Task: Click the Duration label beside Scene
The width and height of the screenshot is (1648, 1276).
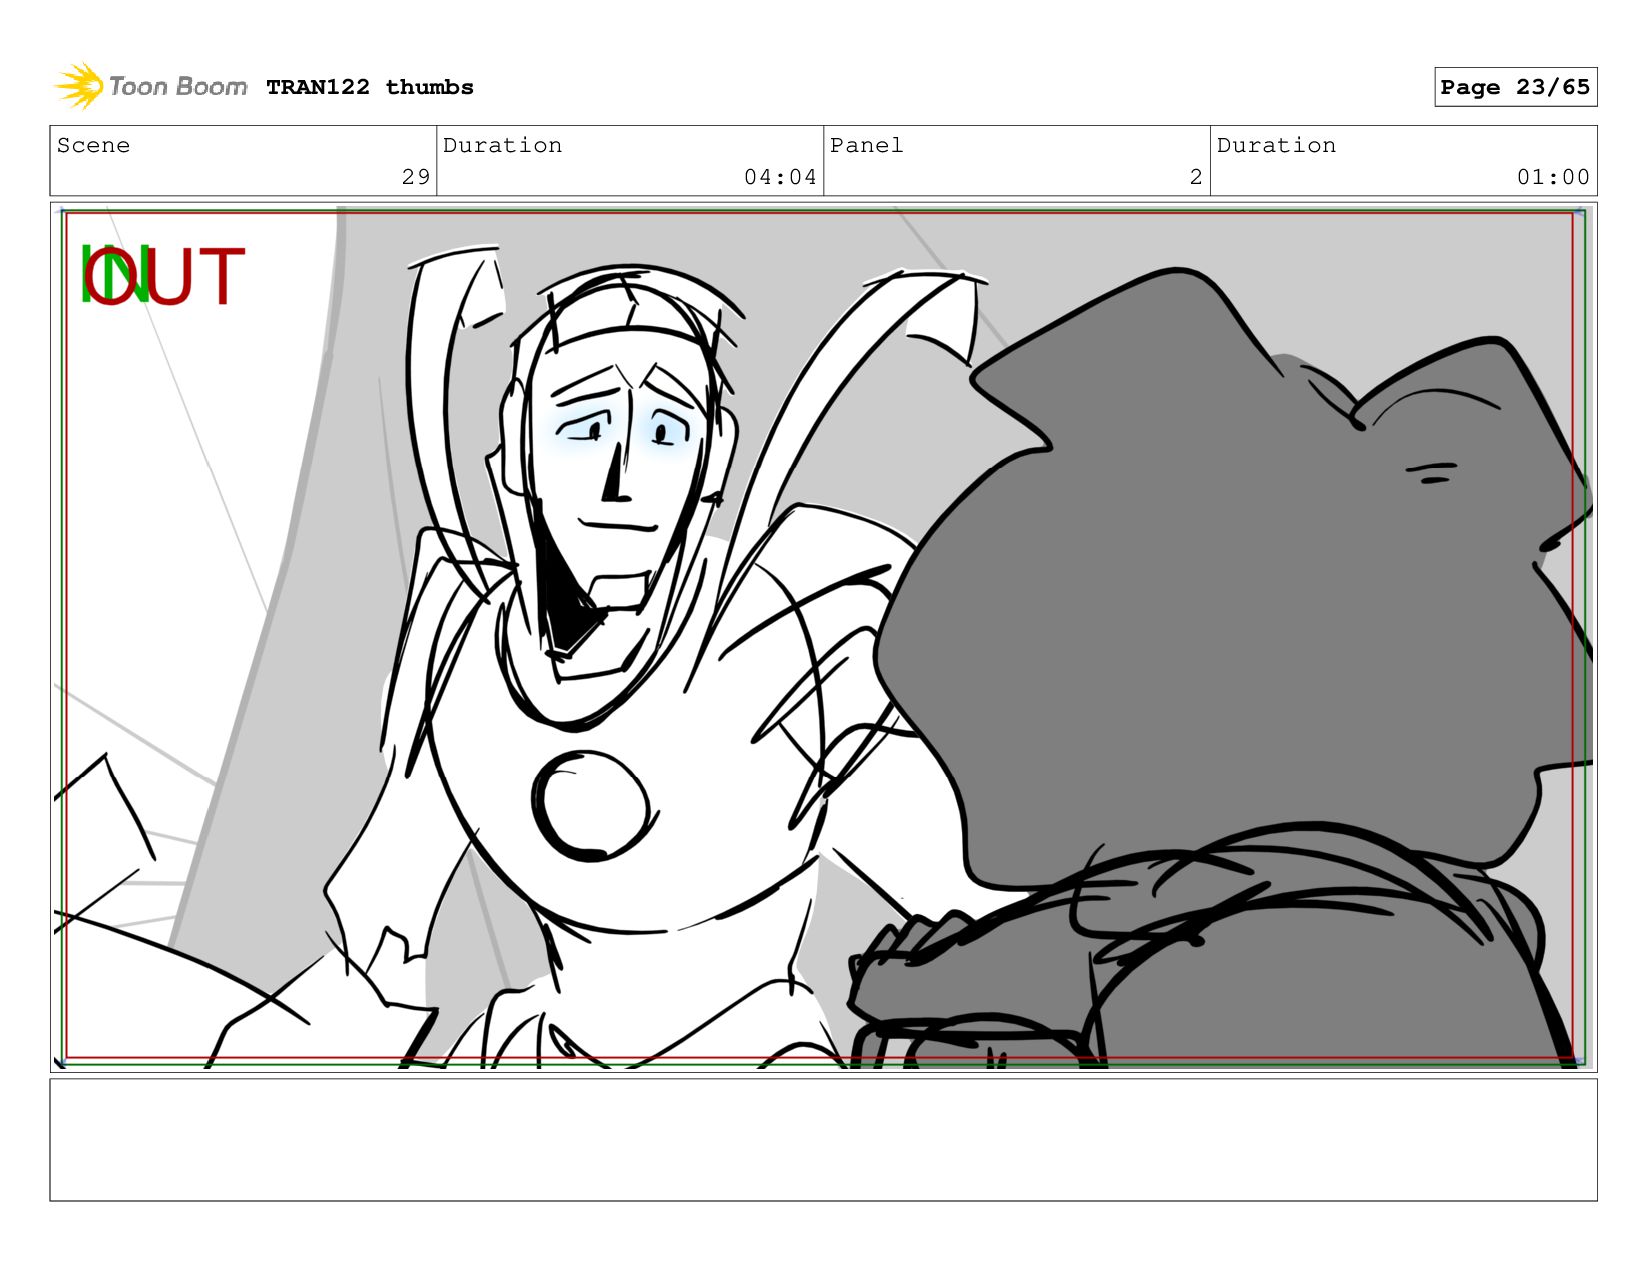Action: pos(502,145)
